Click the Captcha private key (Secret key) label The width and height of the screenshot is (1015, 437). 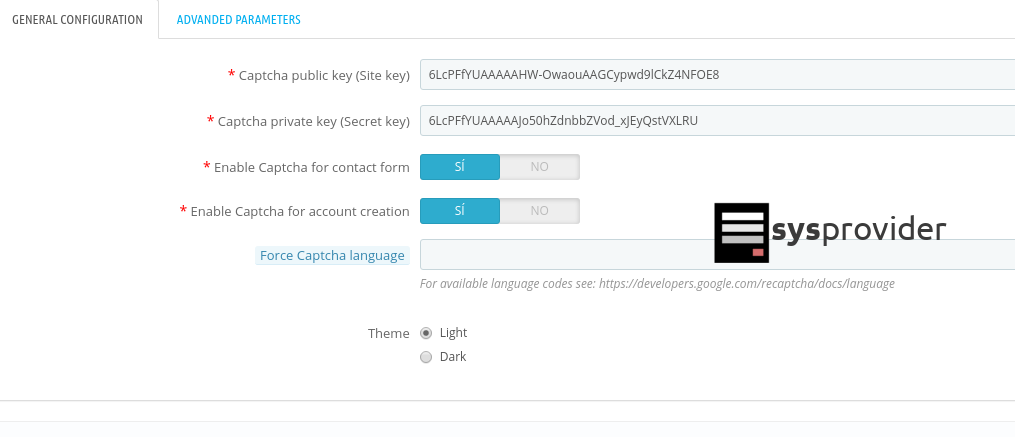pyautogui.click(x=313, y=121)
